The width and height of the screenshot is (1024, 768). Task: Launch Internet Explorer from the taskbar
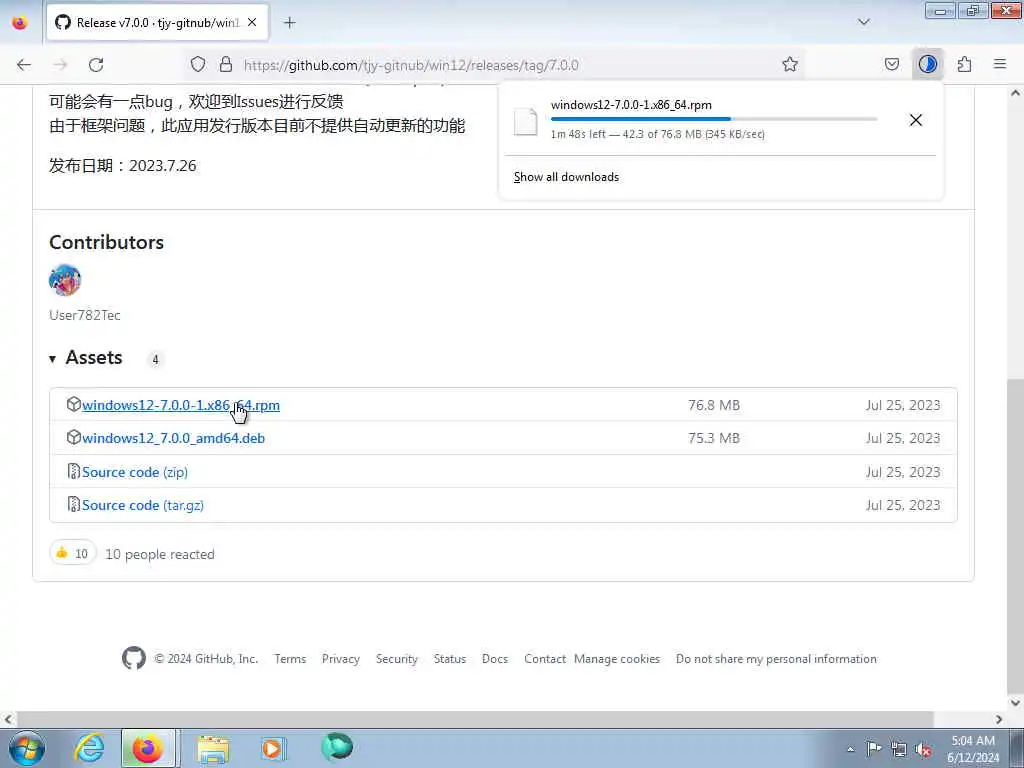(x=89, y=748)
